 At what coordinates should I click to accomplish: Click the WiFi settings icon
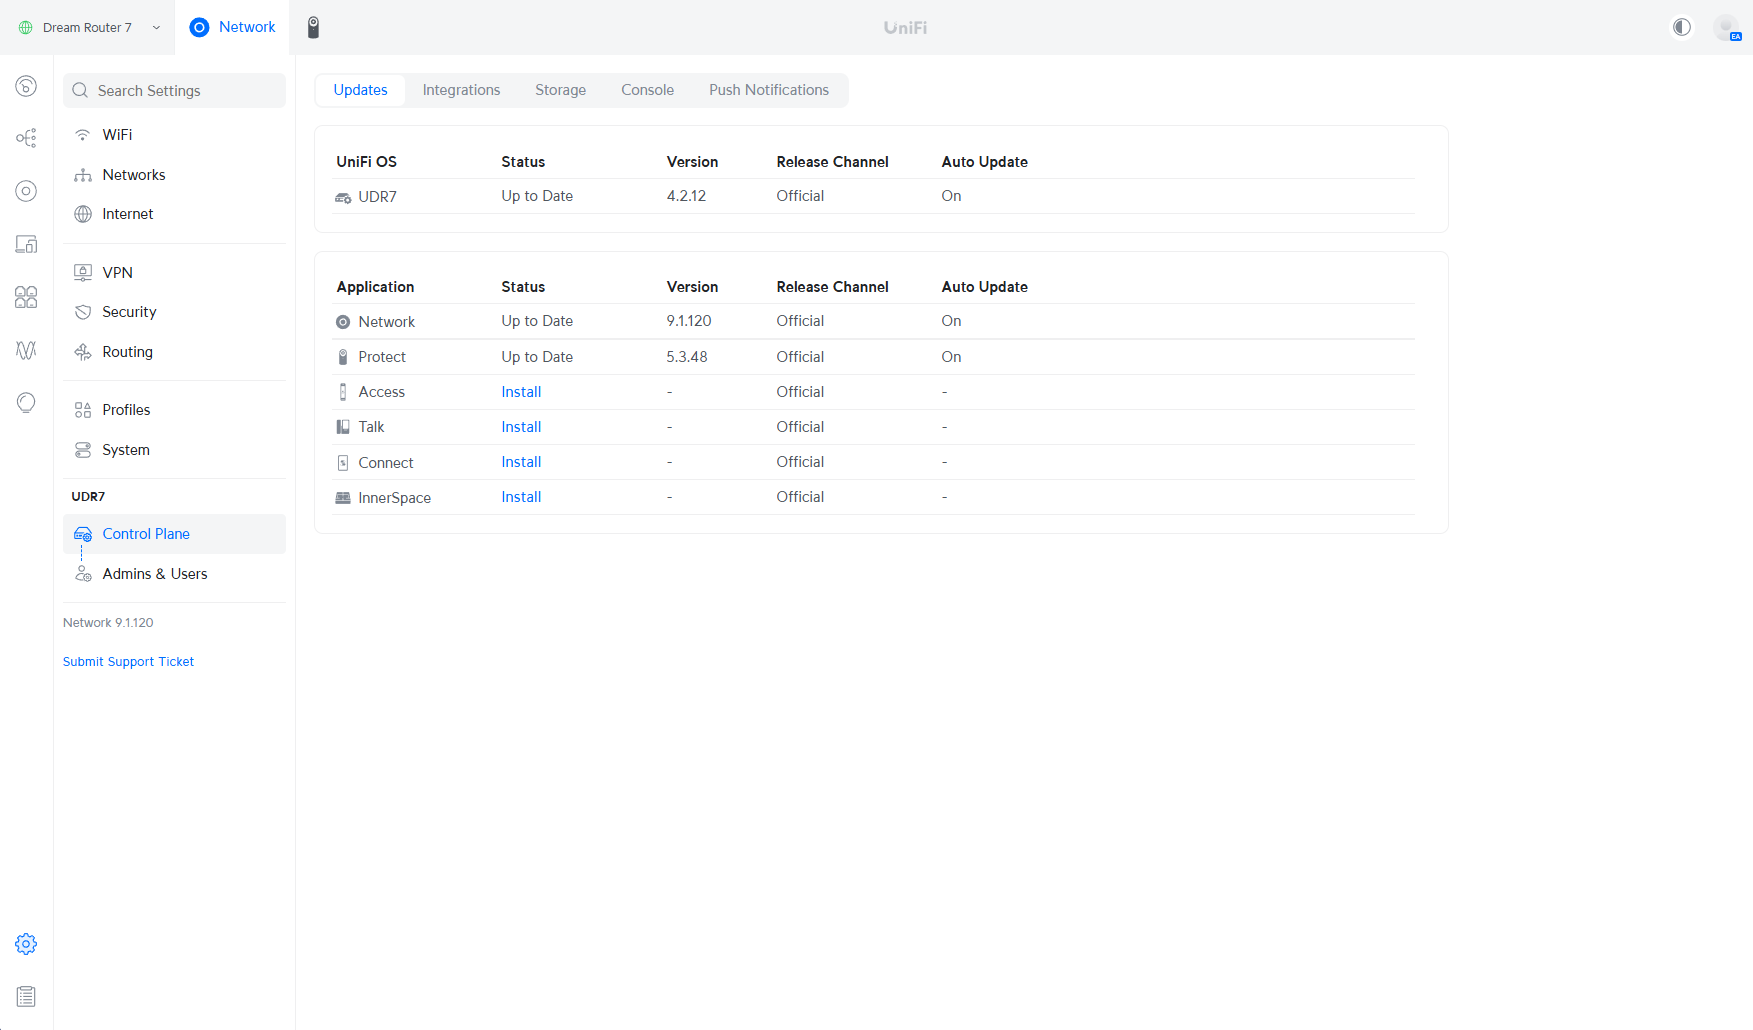(83, 135)
